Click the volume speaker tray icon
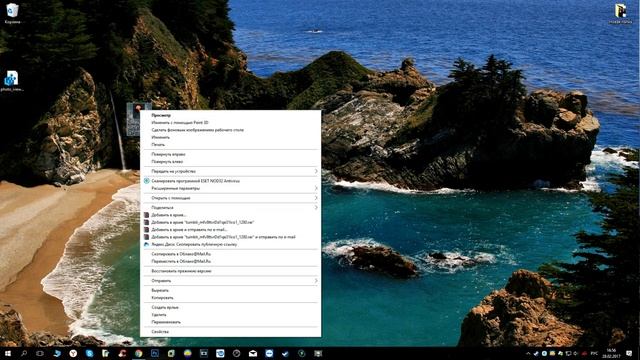The height and width of the screenshot is (360, 640). 576,353
